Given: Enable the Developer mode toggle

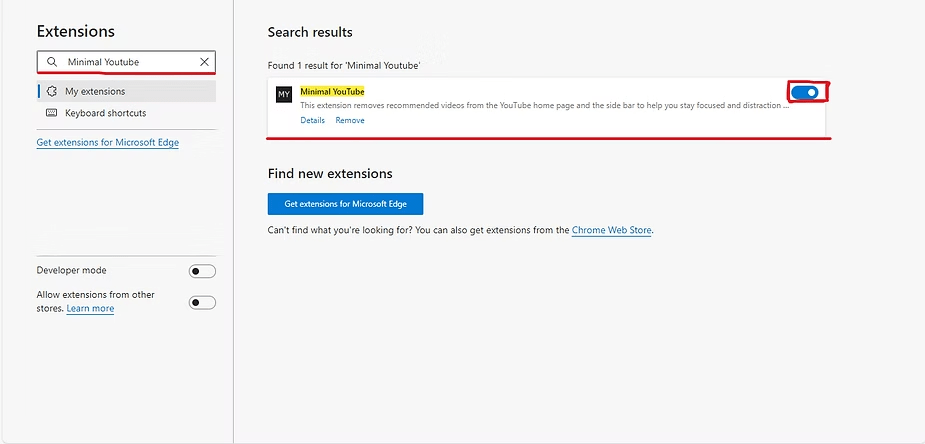Looking at the screenshot, I should [202, 271].
